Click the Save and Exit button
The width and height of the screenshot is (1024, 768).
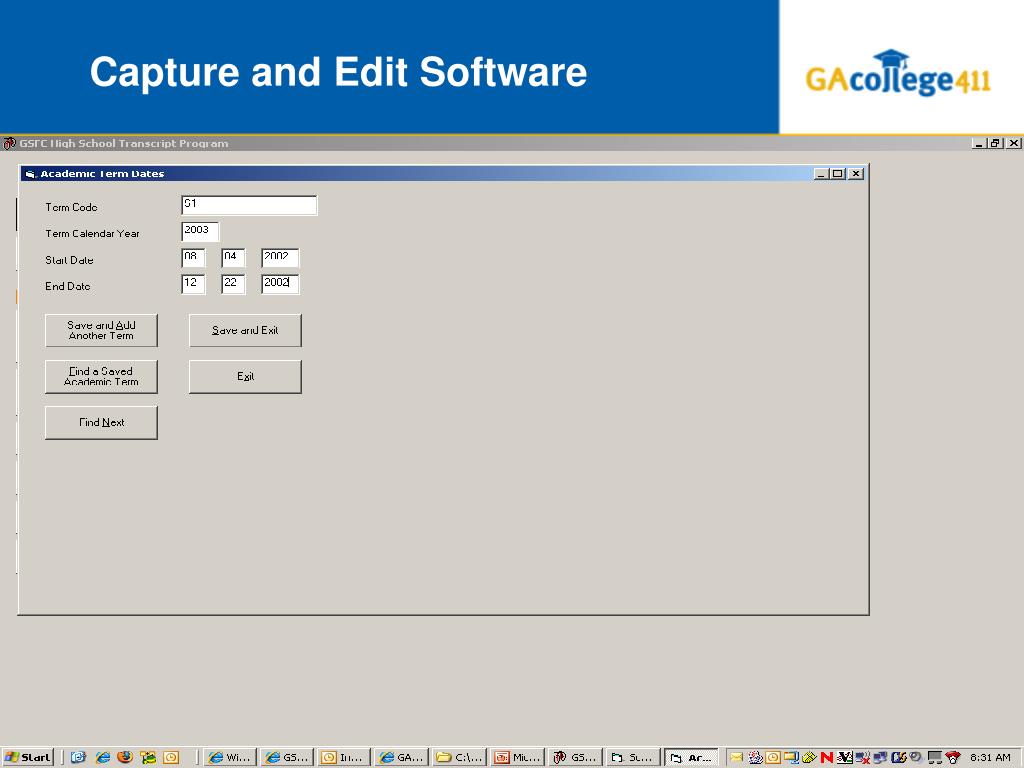(x=246, y=330)
